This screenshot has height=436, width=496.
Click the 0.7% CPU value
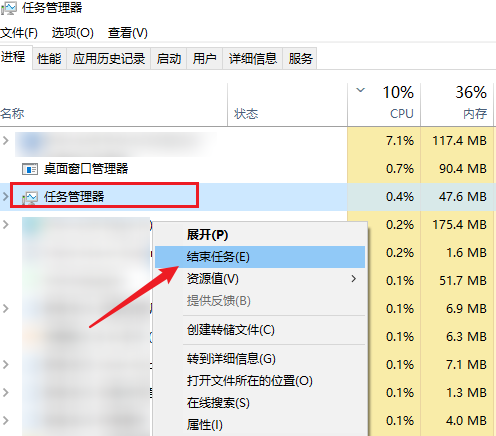[400, 168]
